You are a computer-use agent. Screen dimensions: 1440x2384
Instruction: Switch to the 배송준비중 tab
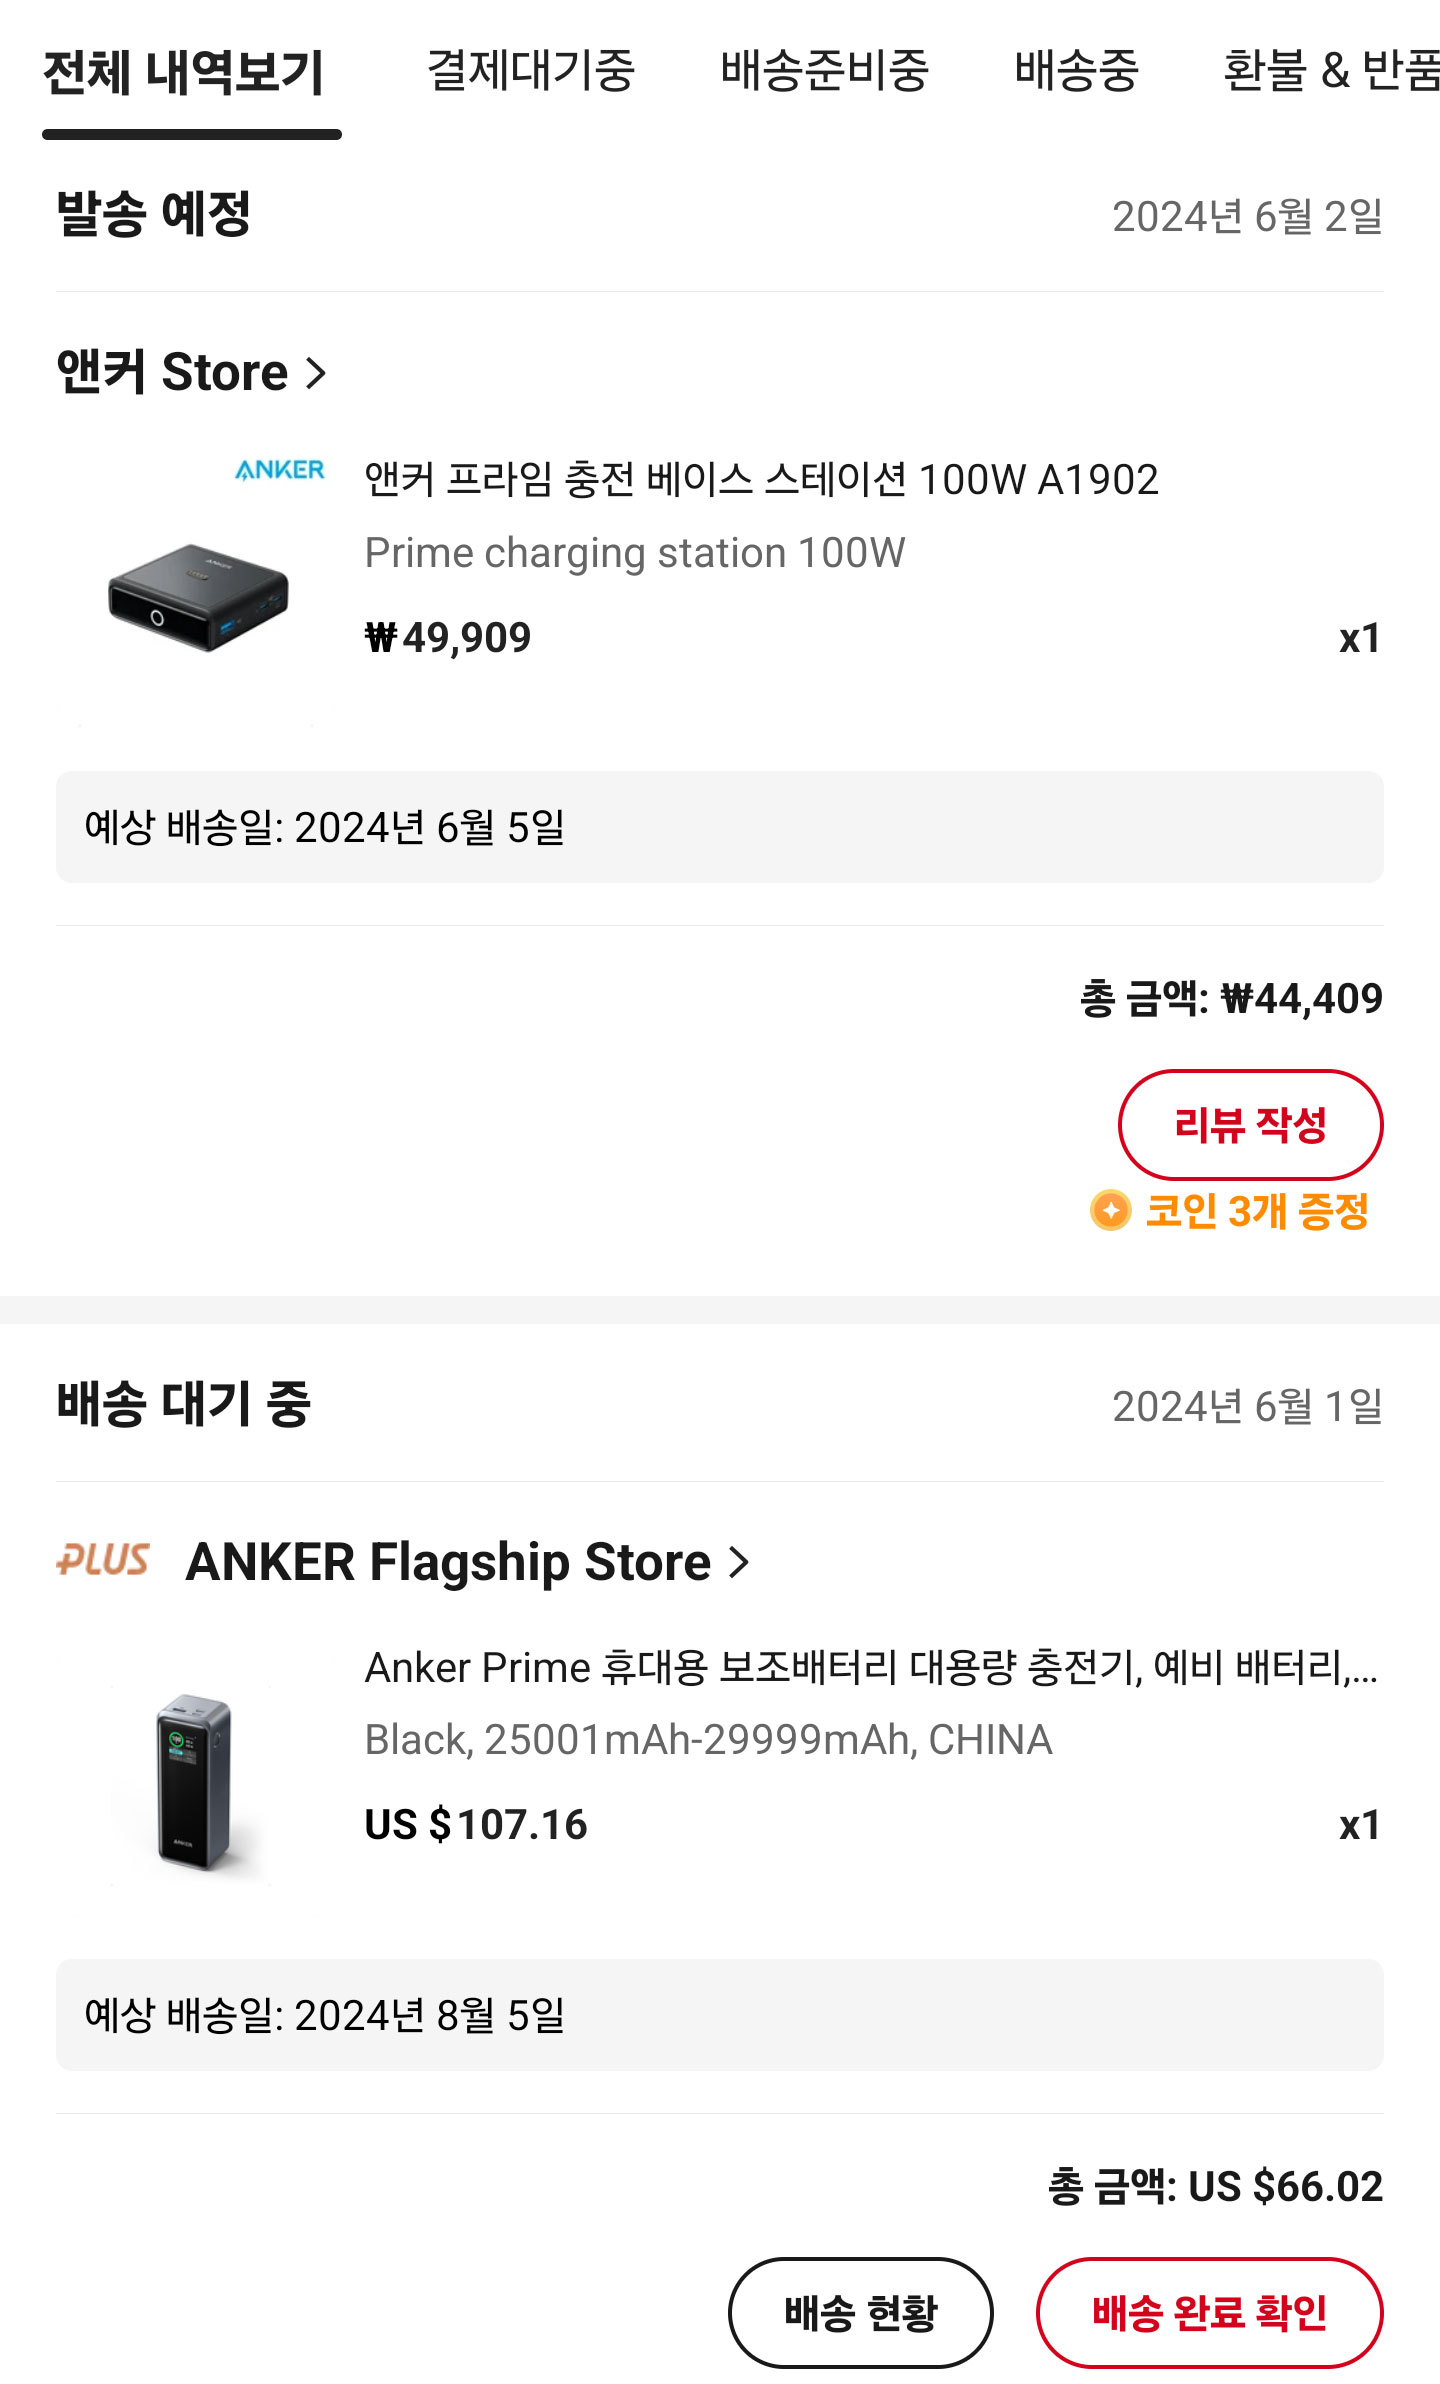coord(825,71)
